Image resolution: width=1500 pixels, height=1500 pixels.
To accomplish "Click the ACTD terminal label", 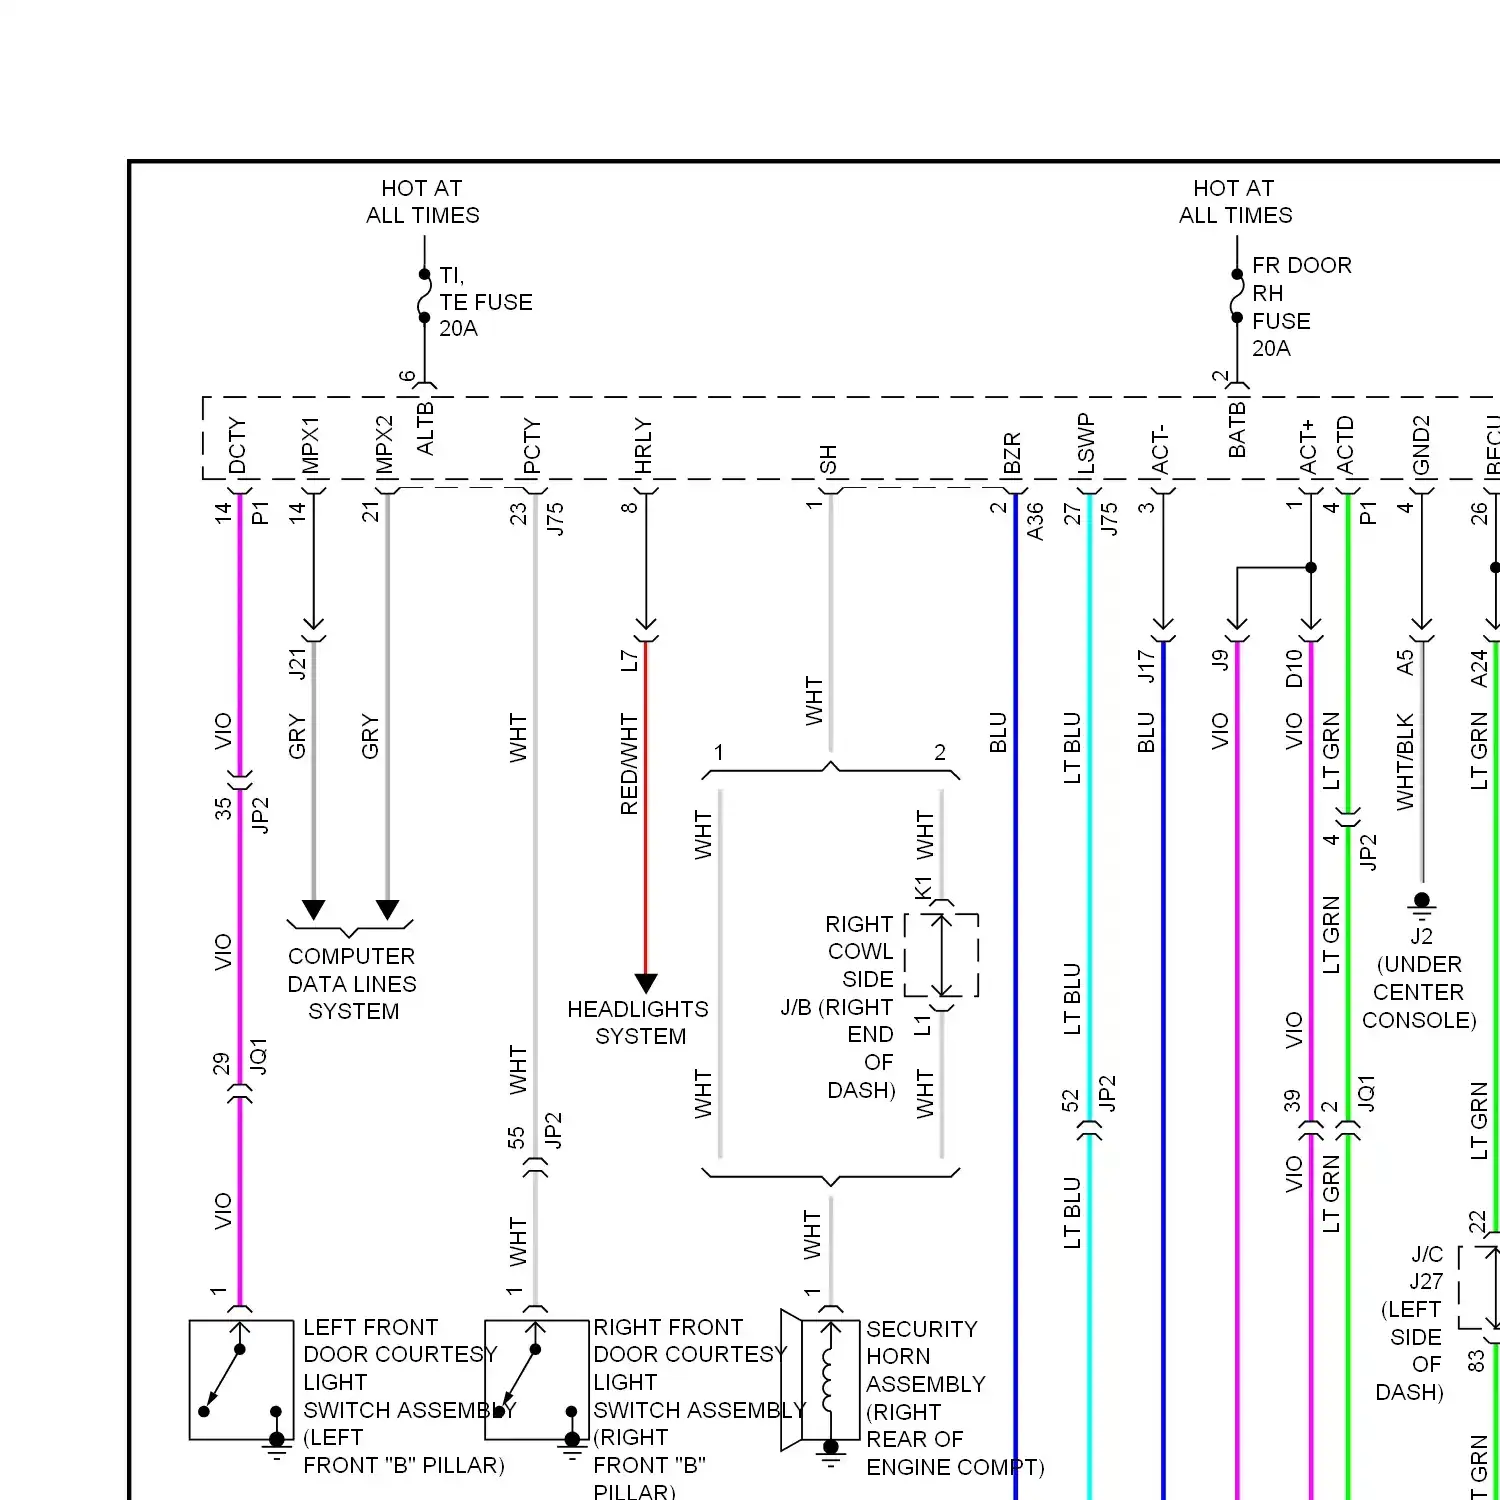I will pos(1345,446).
